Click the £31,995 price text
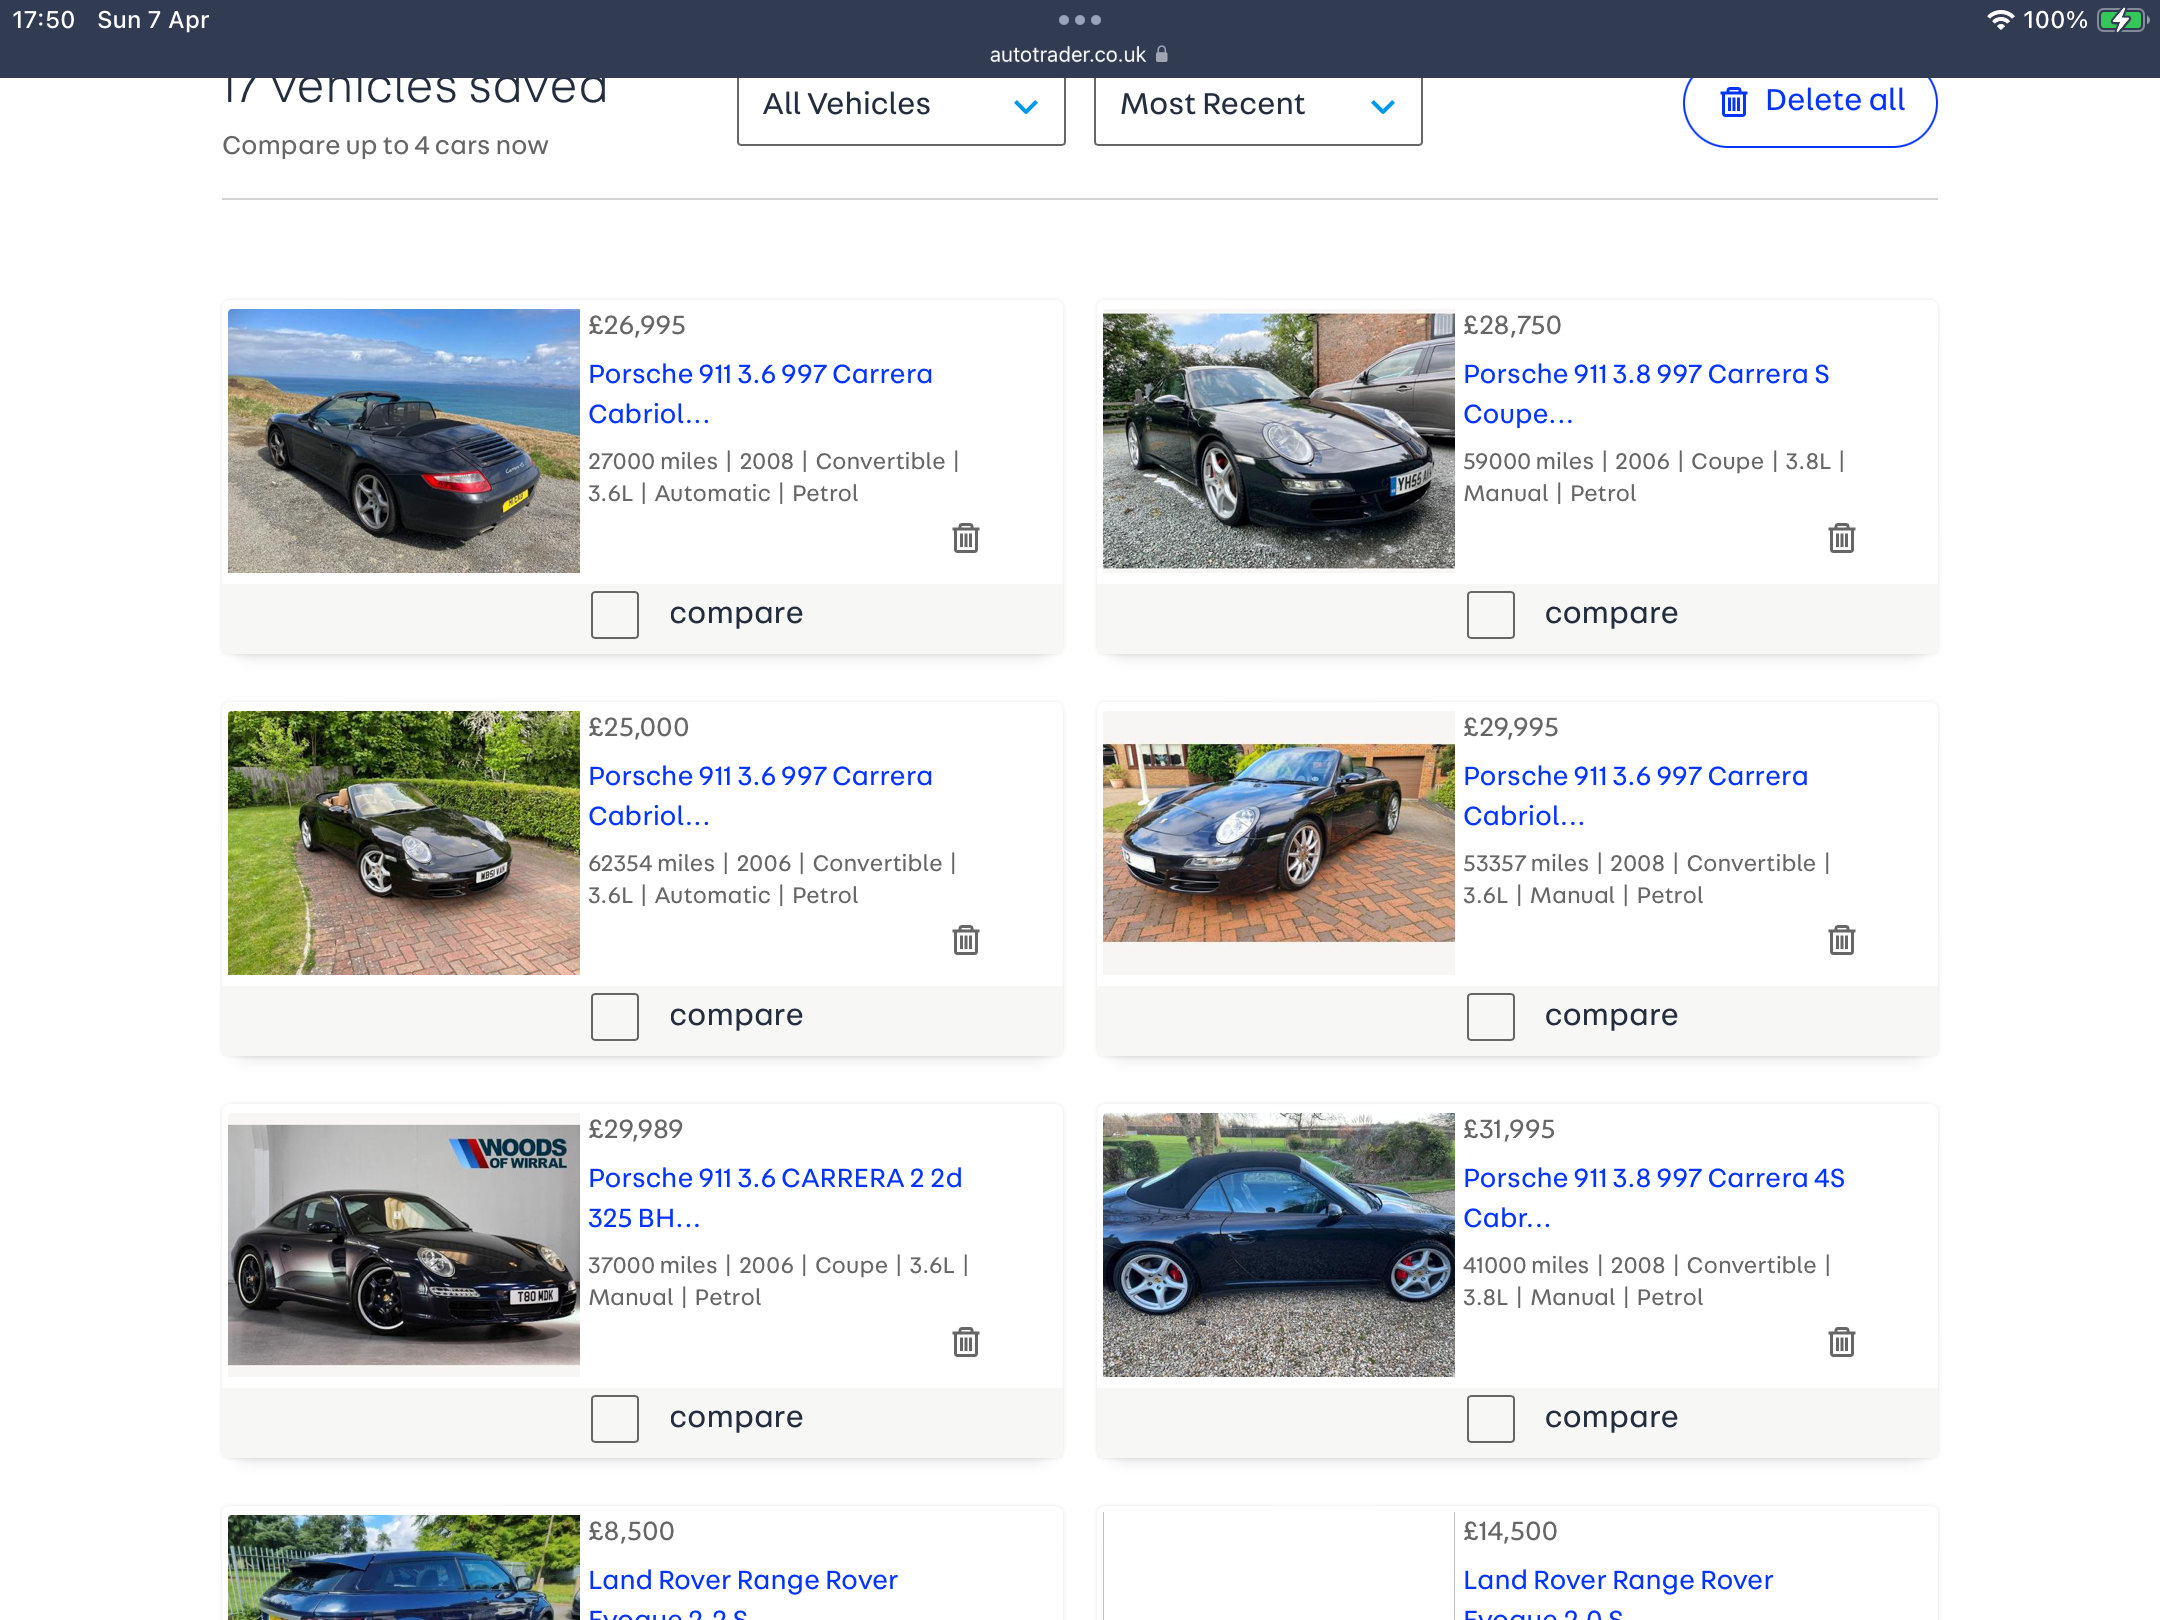2160x1620 pixels. coord(1509,1129)
